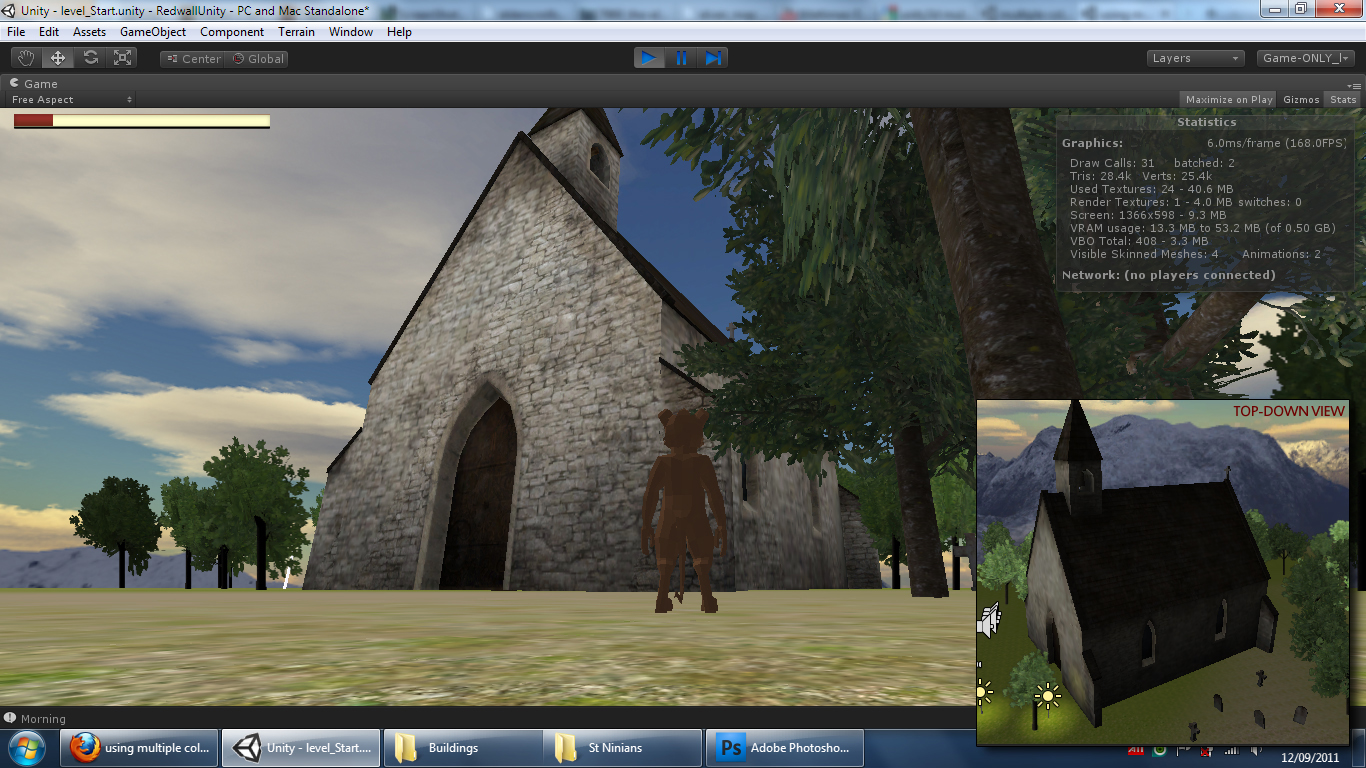Open the Free Aspect ratio dropdown
The image size is (1366, 768).
(72, 100)
